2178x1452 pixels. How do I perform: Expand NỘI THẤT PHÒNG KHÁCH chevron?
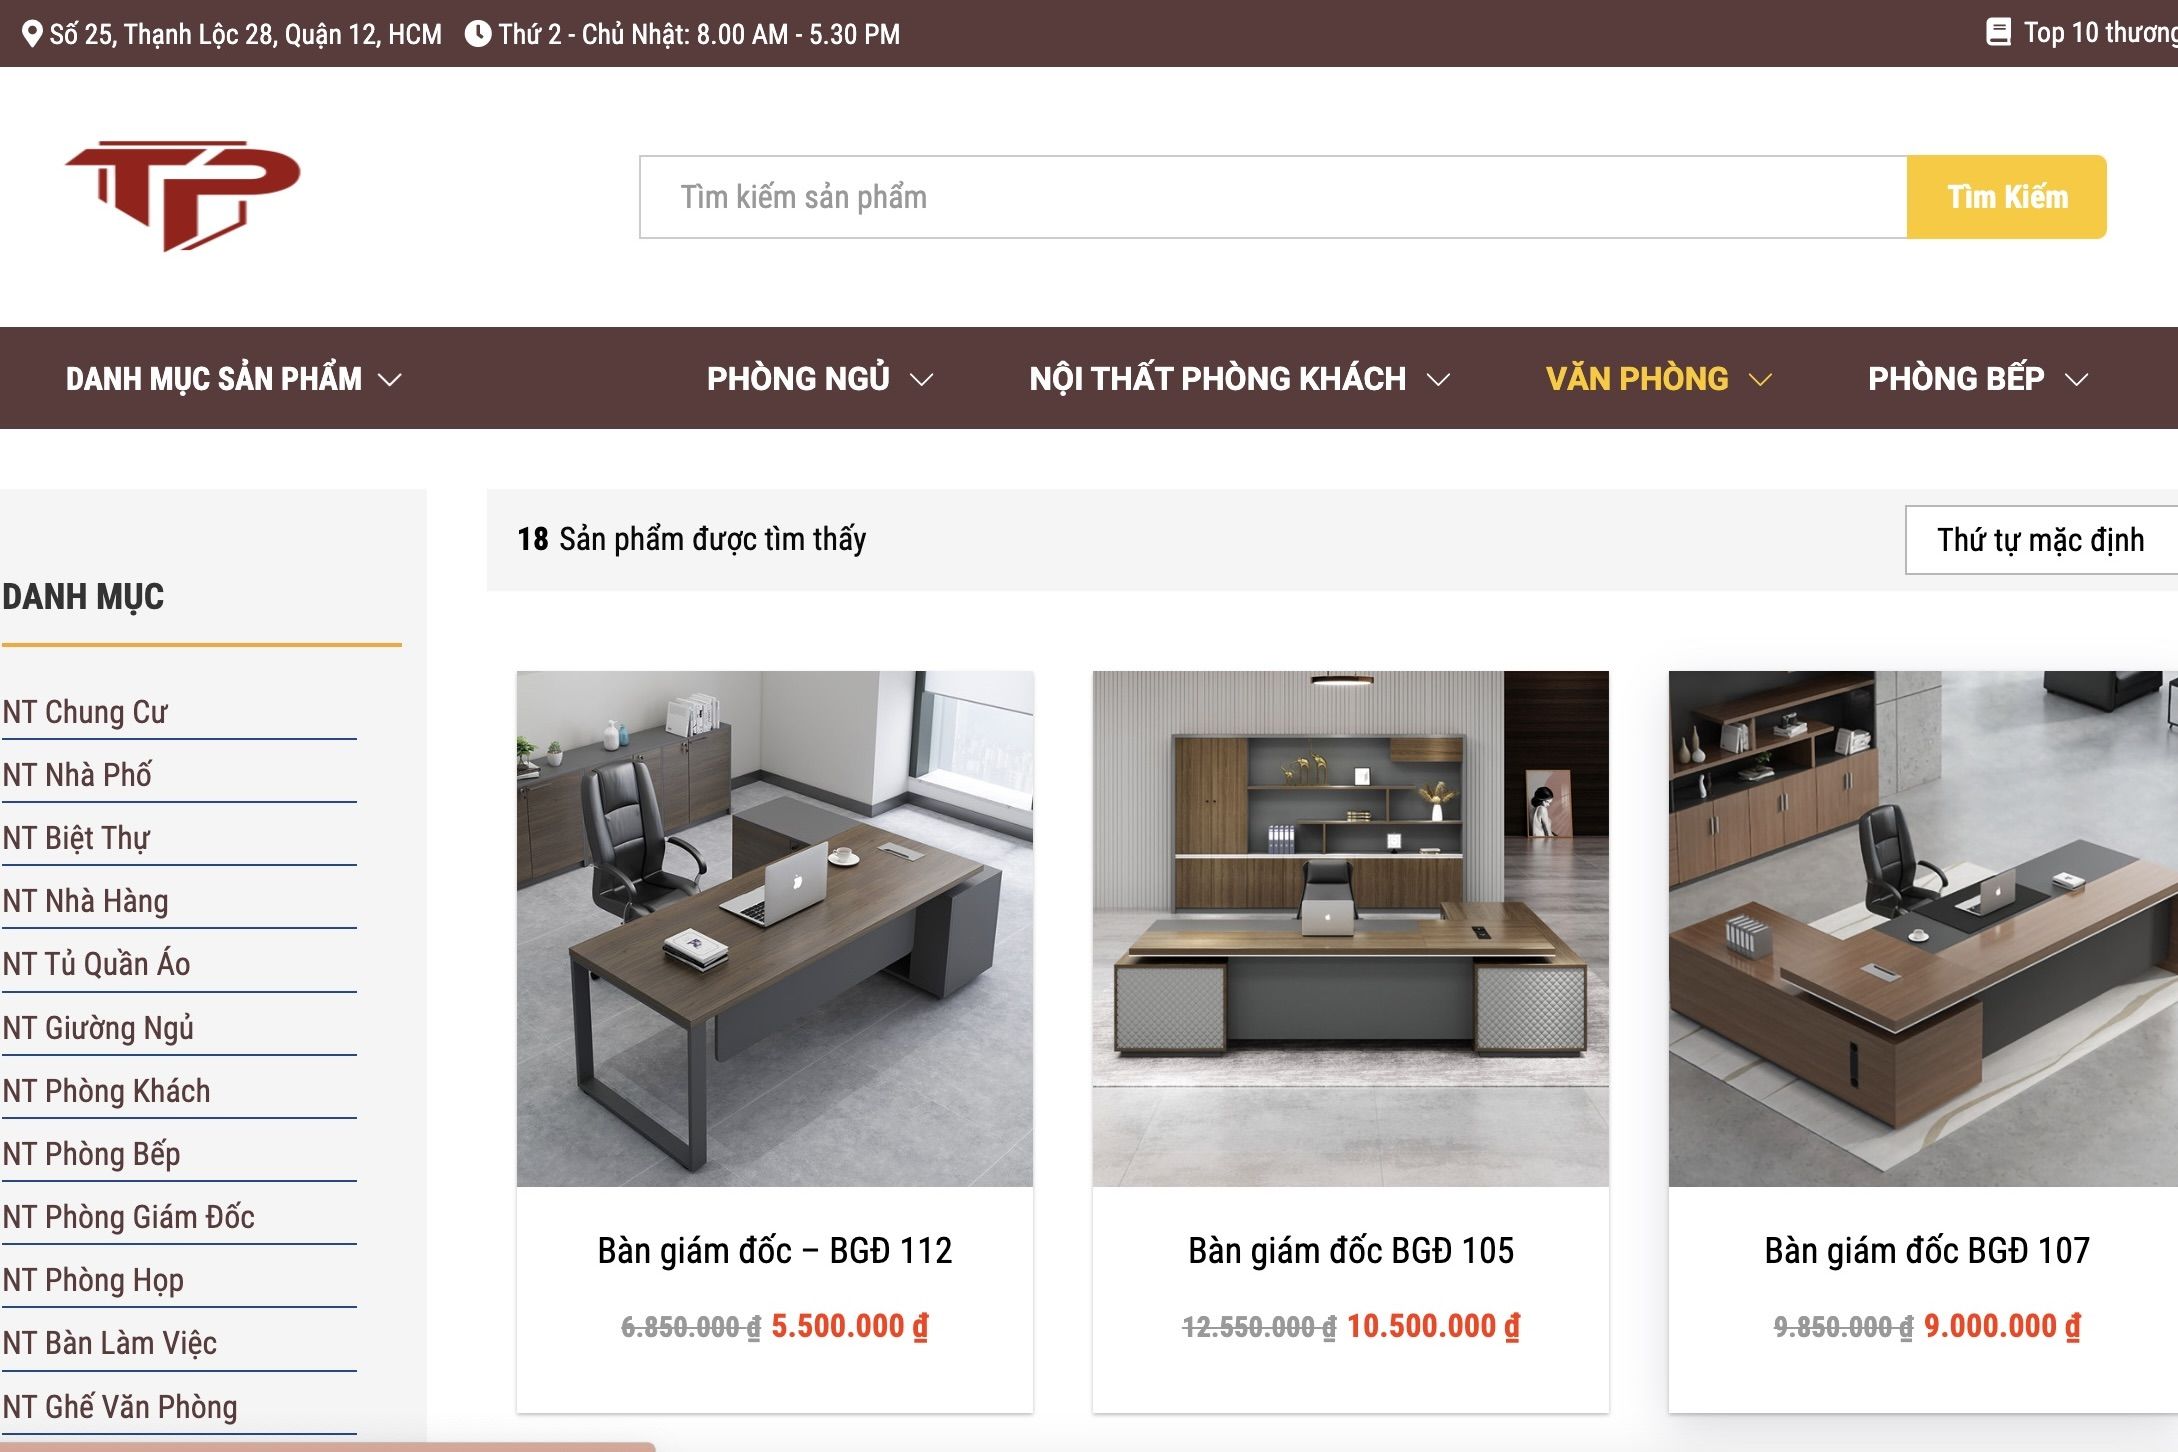click(1438, 380)
